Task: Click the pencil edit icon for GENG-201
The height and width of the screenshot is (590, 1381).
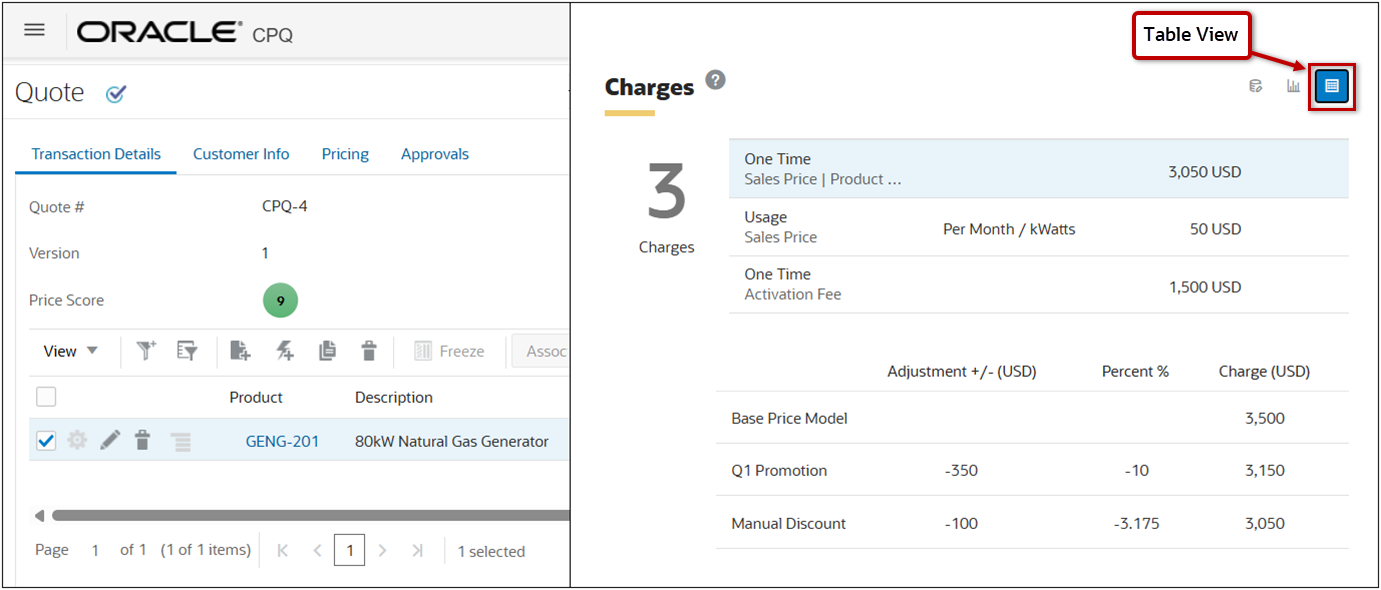Action: (110, 440)
